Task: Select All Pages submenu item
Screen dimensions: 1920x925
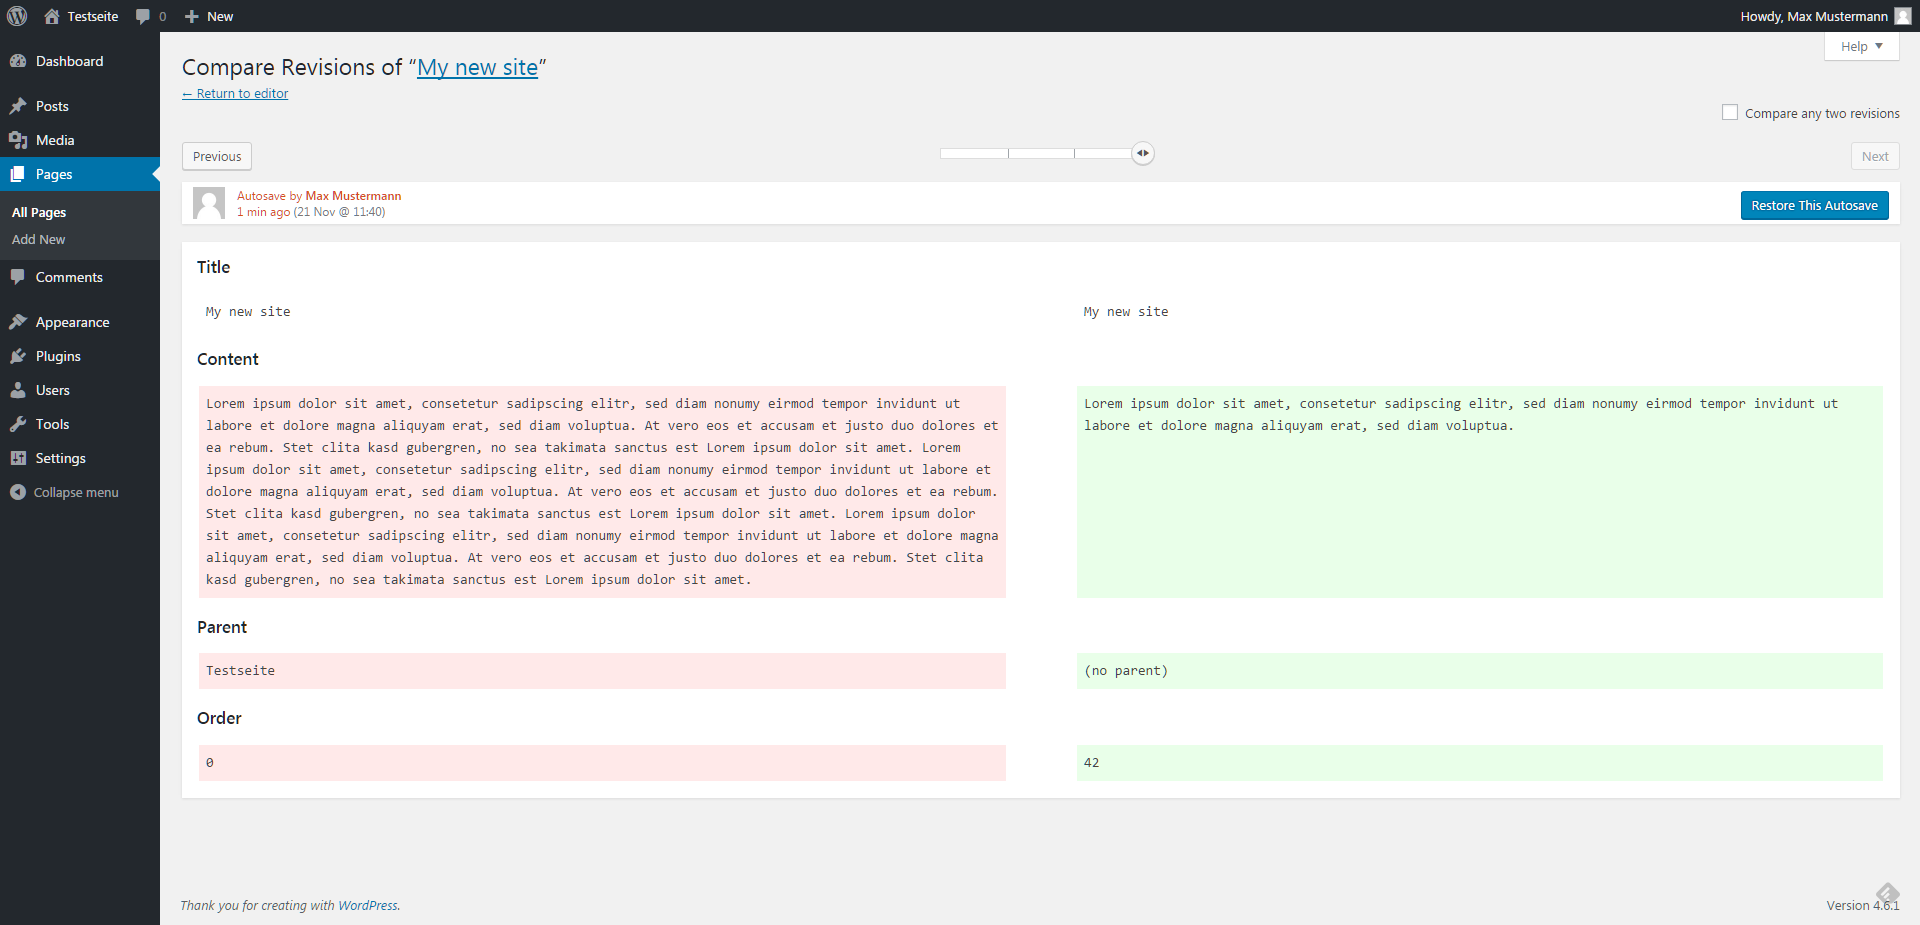Action: 39,212
